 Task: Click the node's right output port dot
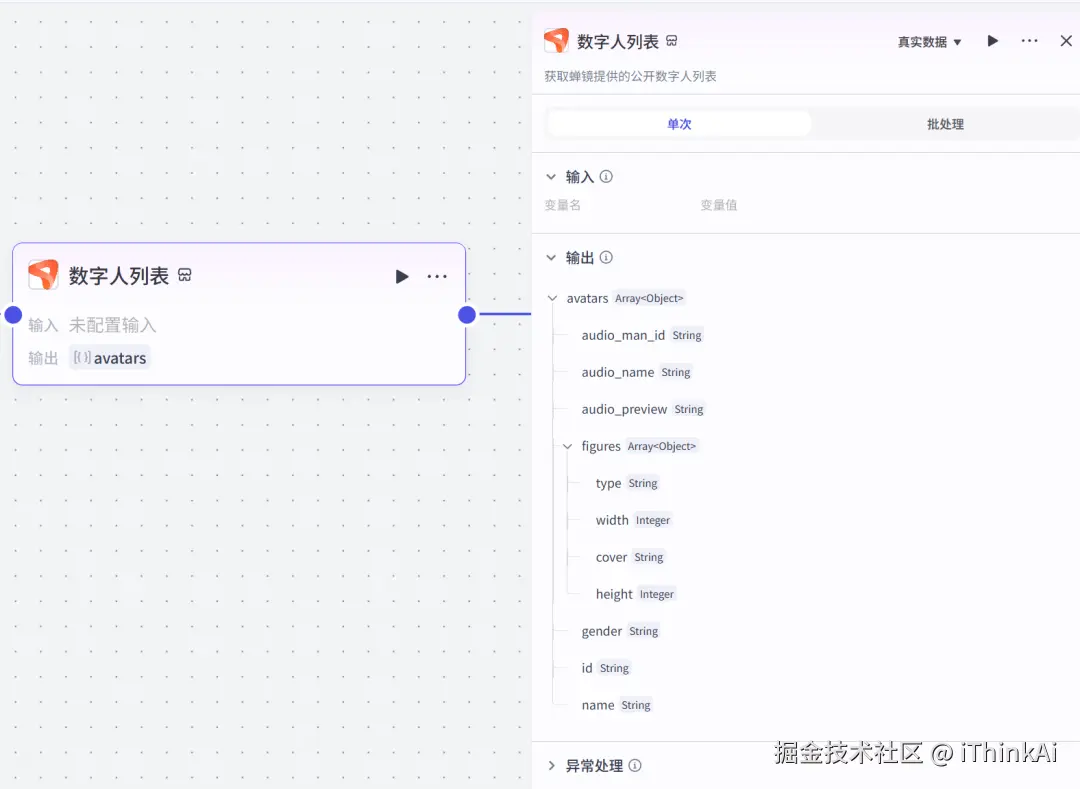(466, 314)
